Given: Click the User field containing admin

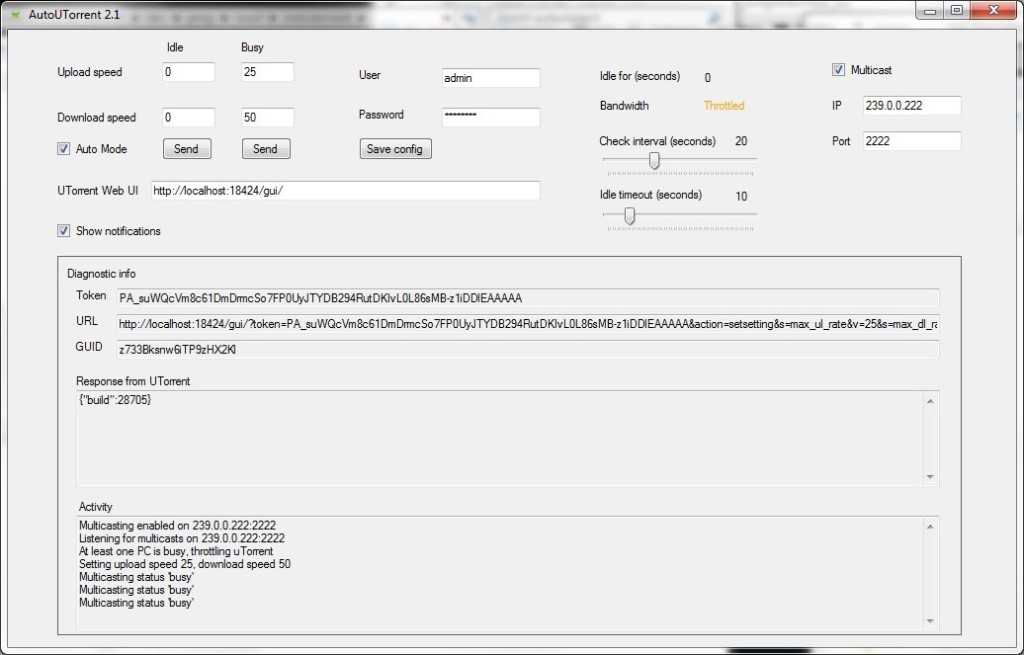Looking at the screenshot, I should coord(490,77).
